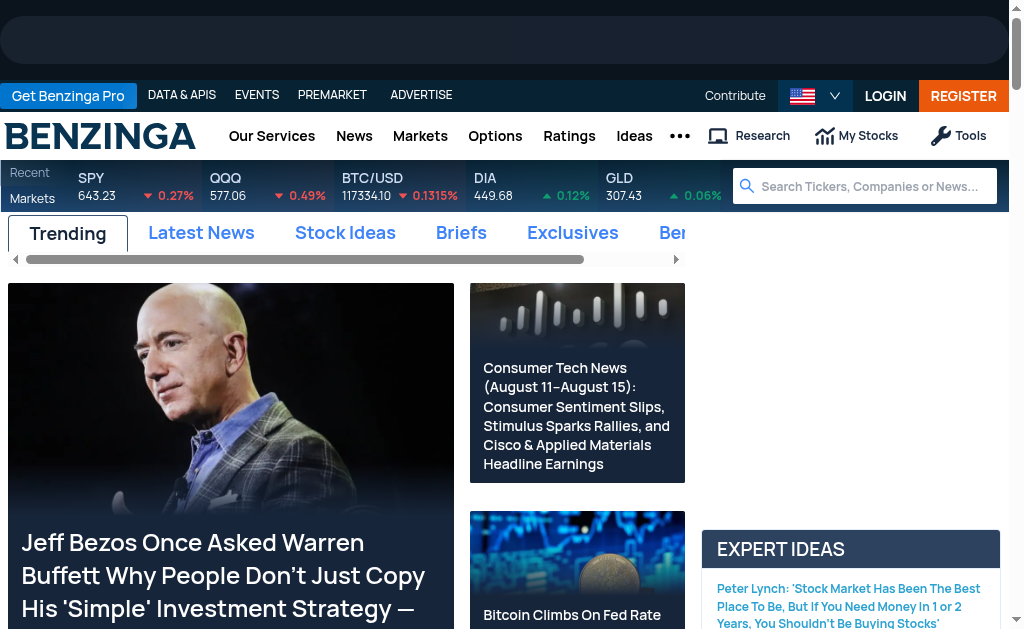Click the page scrollbar down arrow
The image size is (1024, 629).
coord(1016,619)
